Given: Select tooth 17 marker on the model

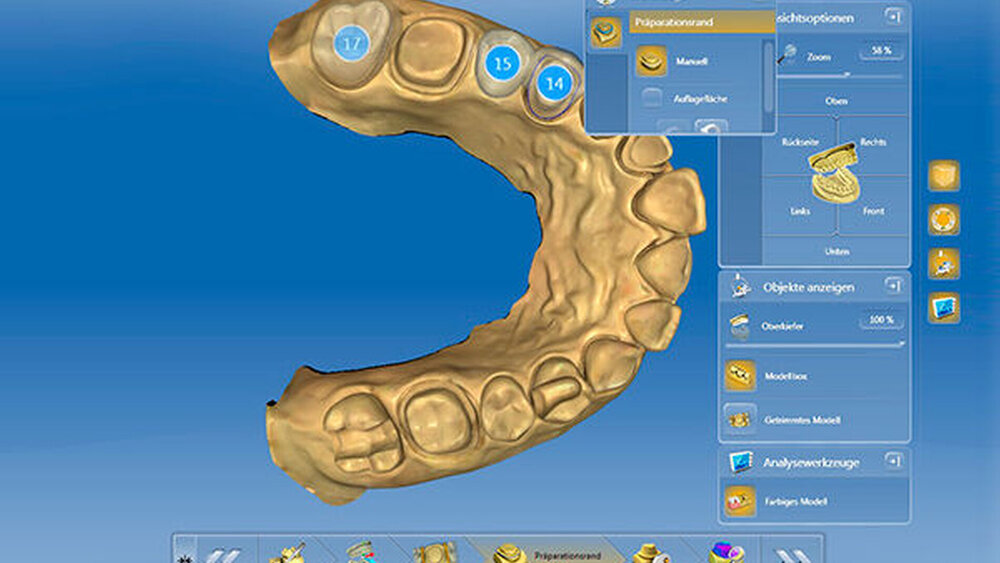Looking at the screenshot, I should pyautogui.click(x=351, y=43).
